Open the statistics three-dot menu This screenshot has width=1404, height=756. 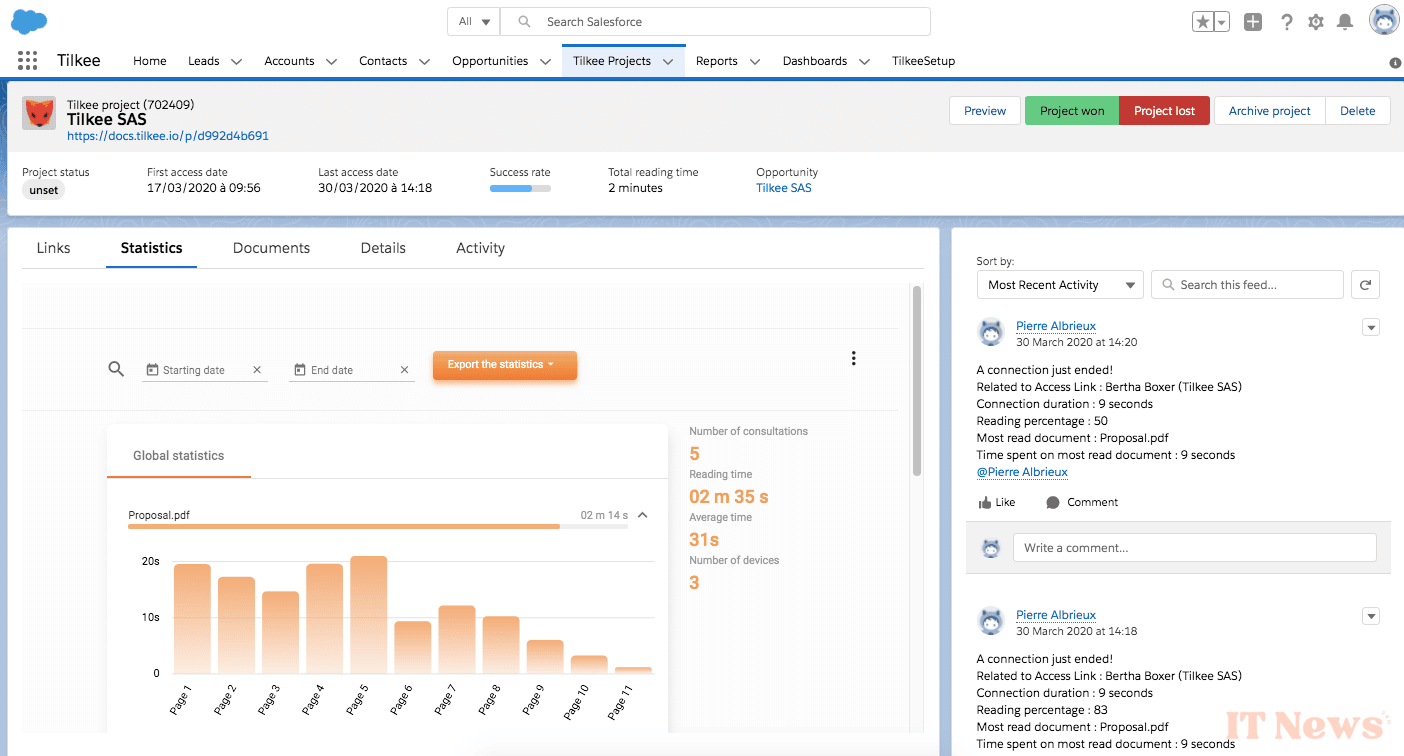point(853,358)
